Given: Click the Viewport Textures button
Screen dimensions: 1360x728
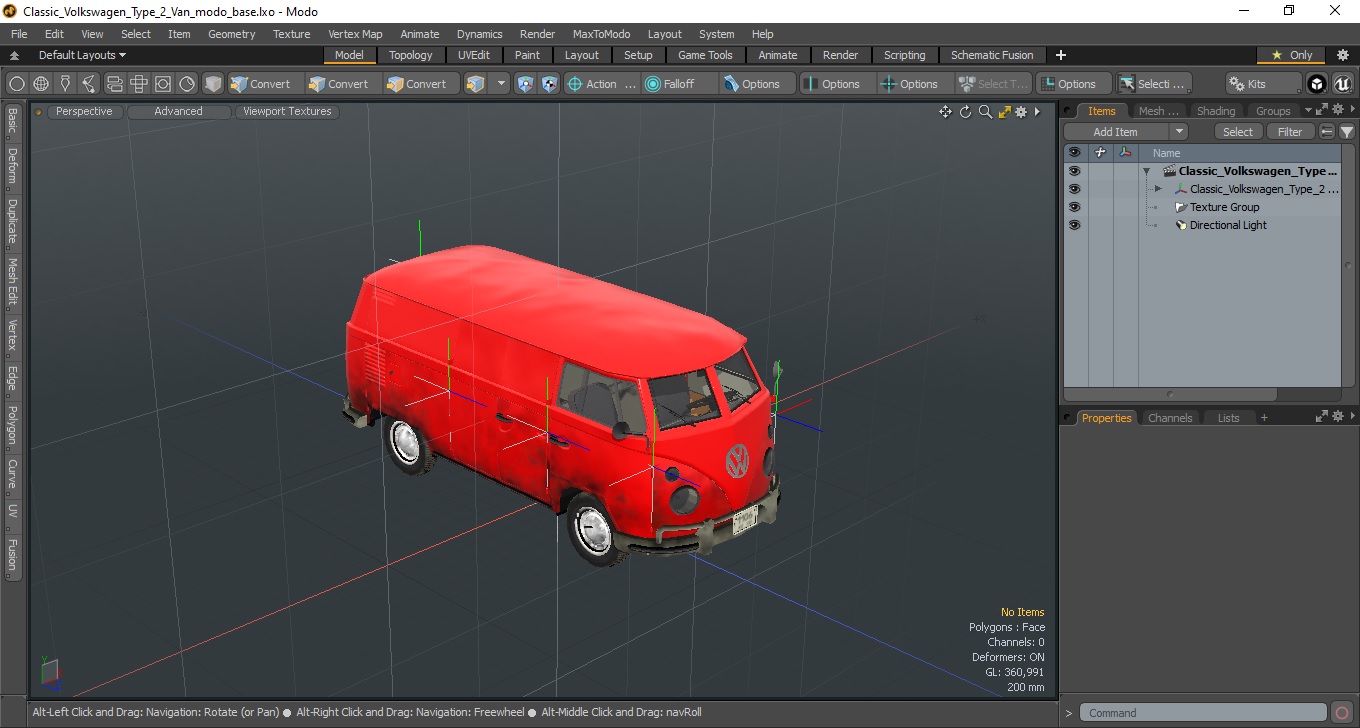Looking at the screenshot, I should click(x=287, y=112).
